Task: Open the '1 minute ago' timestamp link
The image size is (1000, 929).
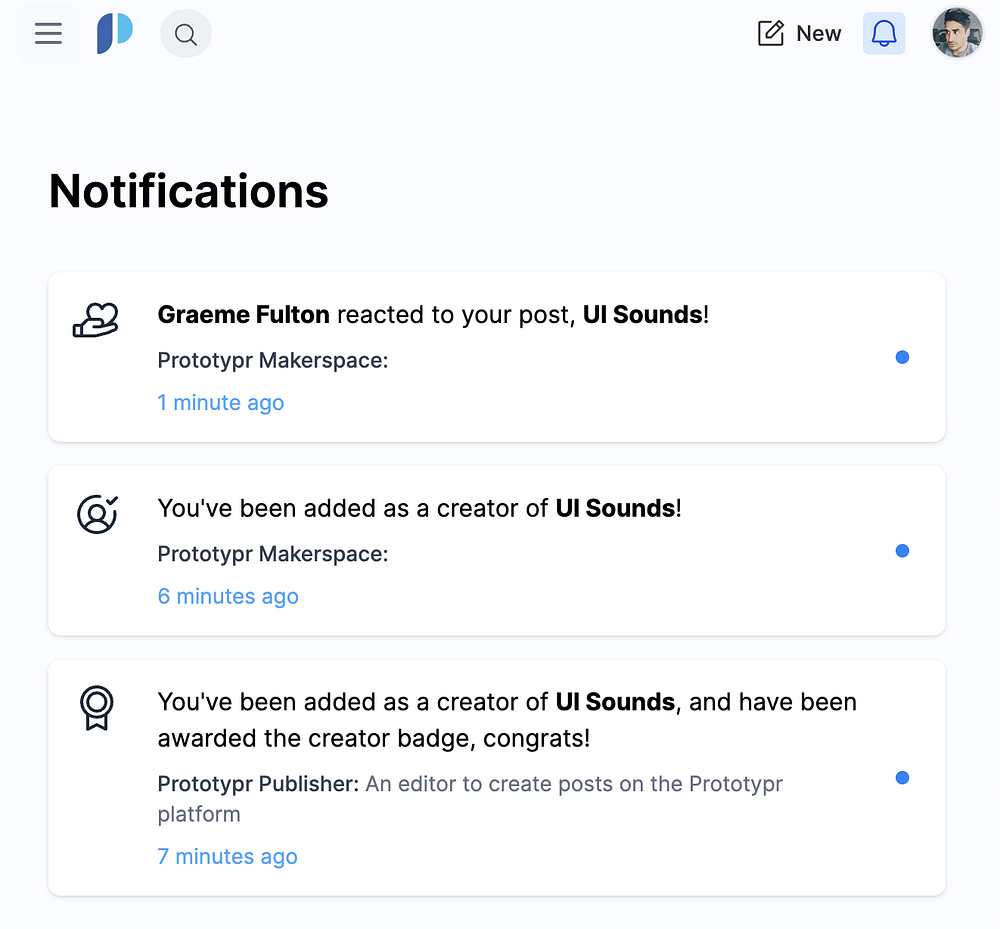Action: tap(221, 403)
